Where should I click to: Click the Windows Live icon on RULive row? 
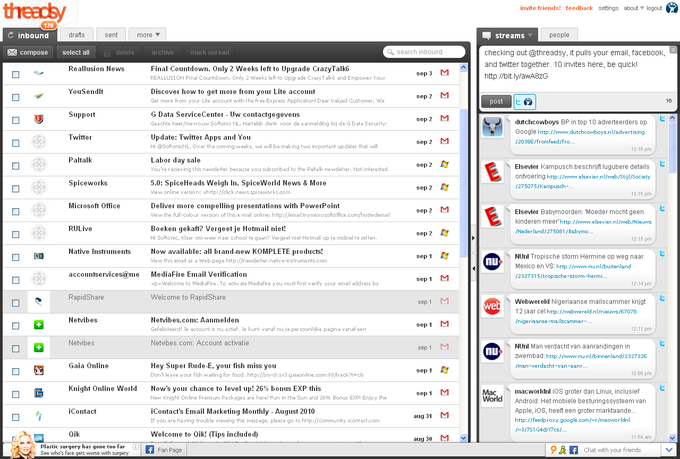tap(445, 233)
